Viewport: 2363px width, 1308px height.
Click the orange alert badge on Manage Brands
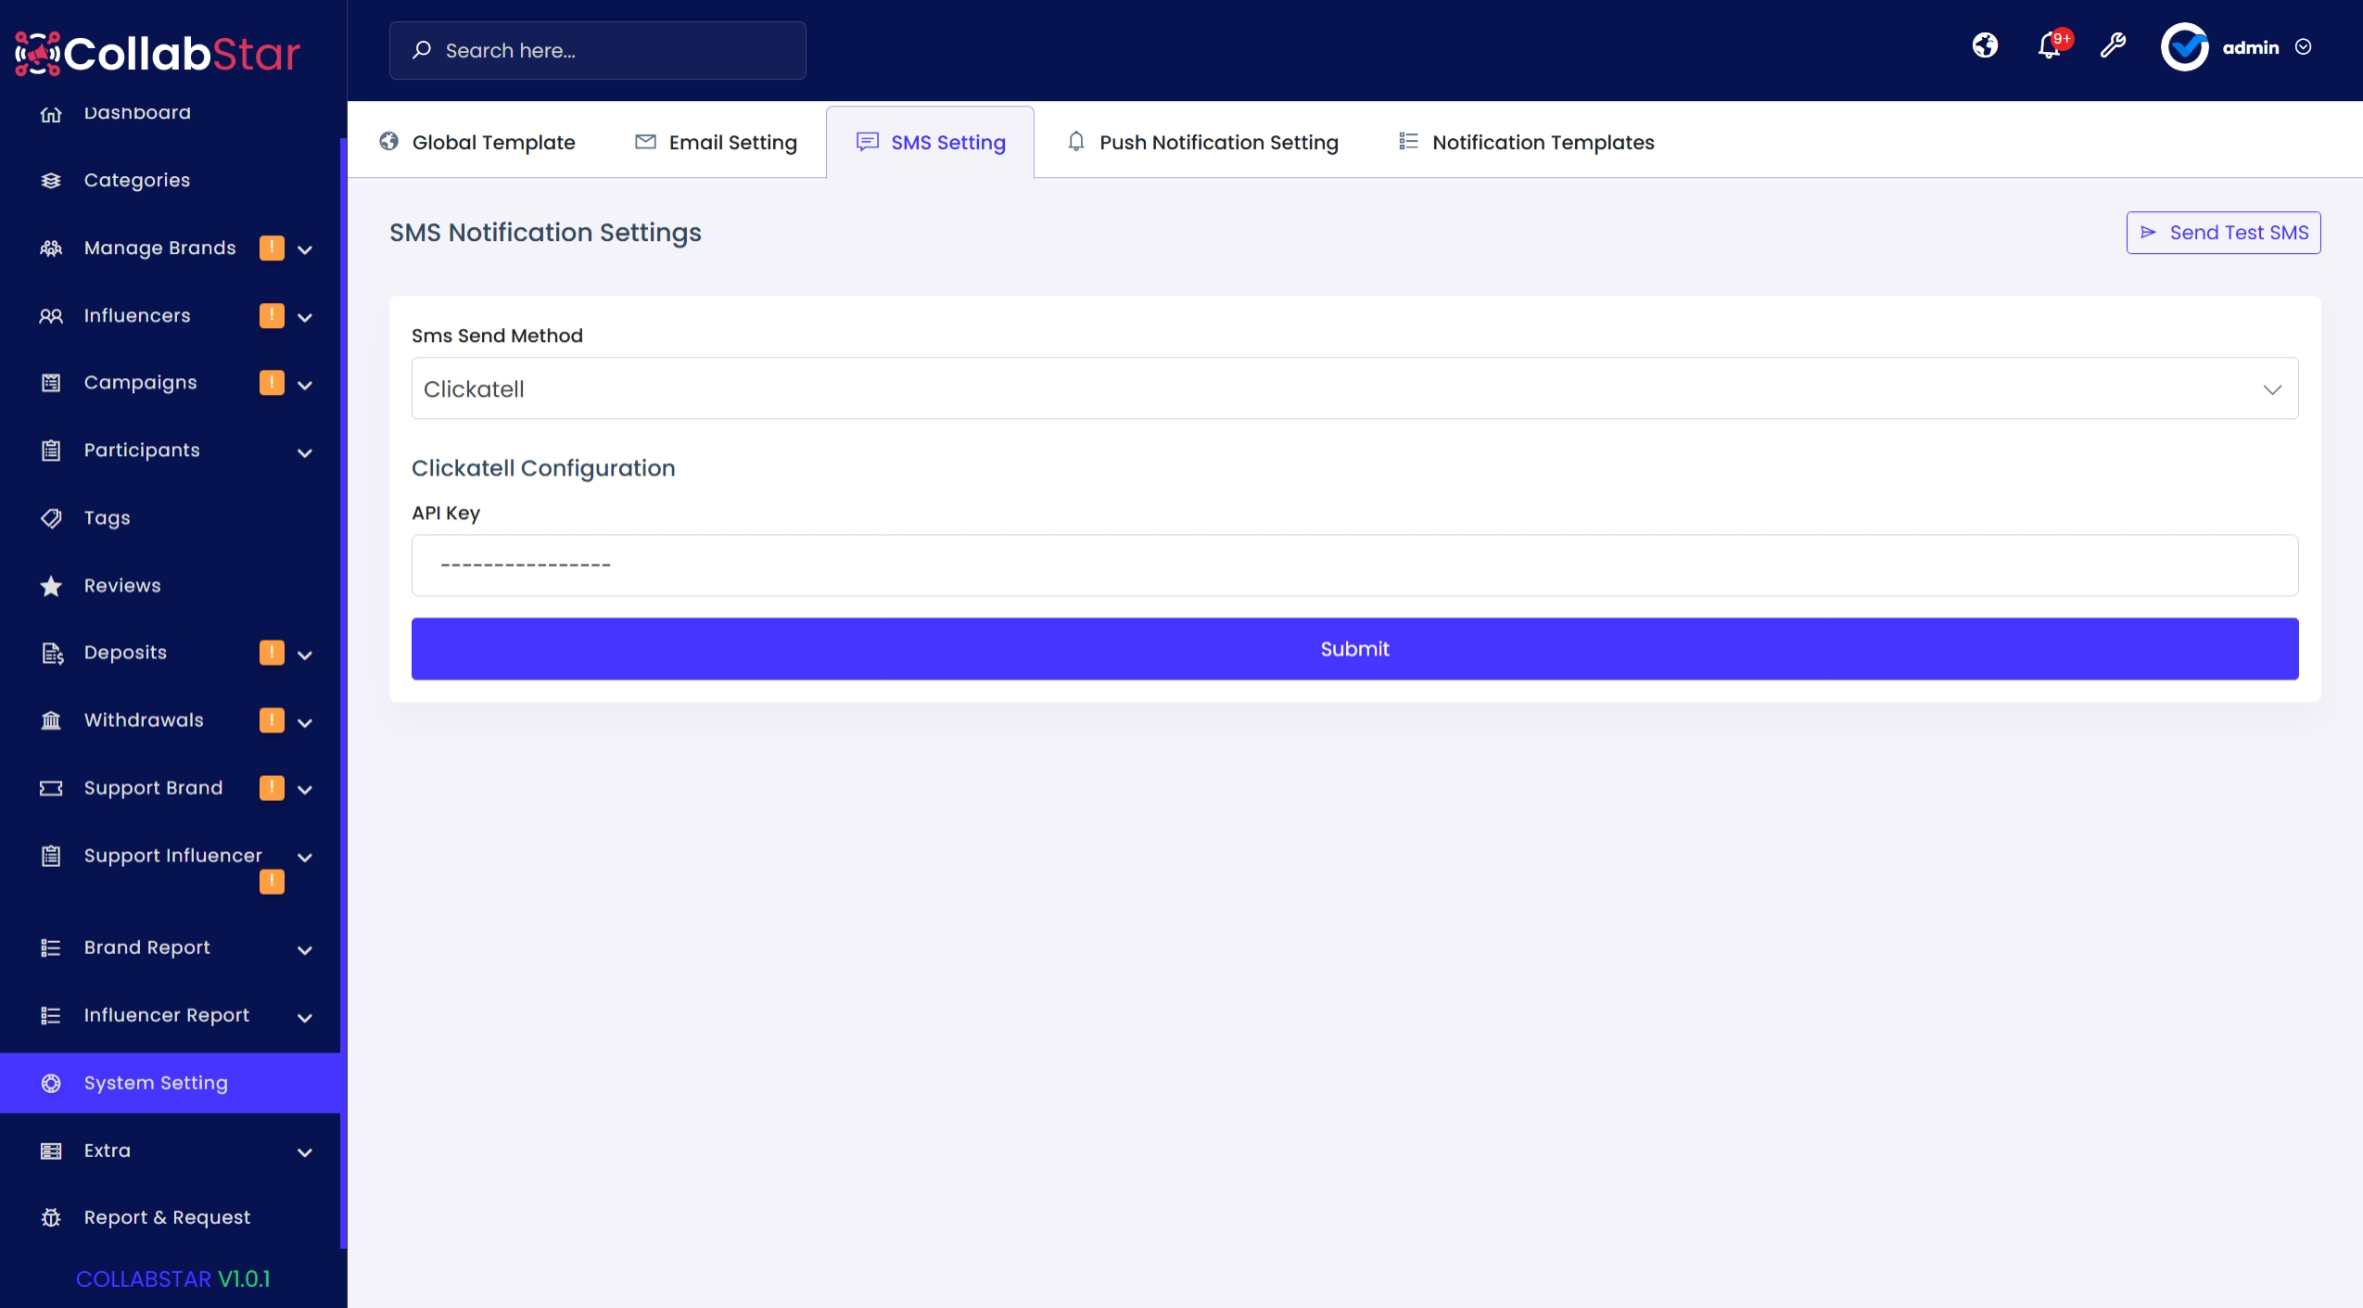pyautogui.click(x=272, y=247)
